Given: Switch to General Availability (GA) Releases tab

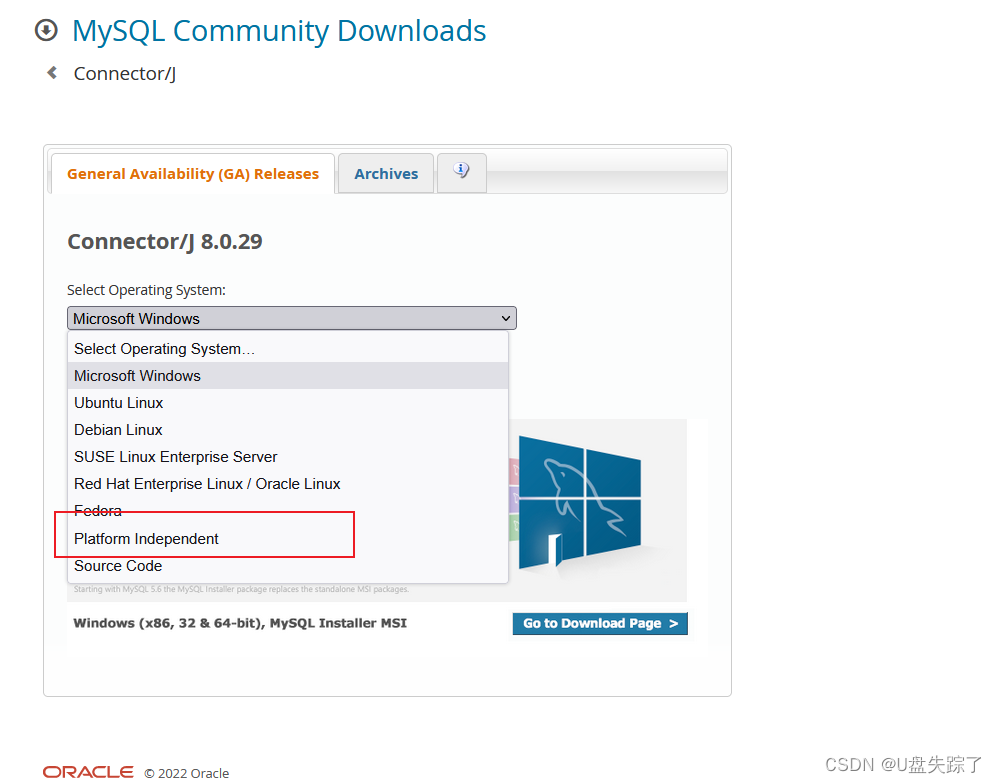Looking at the screenshot, I should pos(193,174).
